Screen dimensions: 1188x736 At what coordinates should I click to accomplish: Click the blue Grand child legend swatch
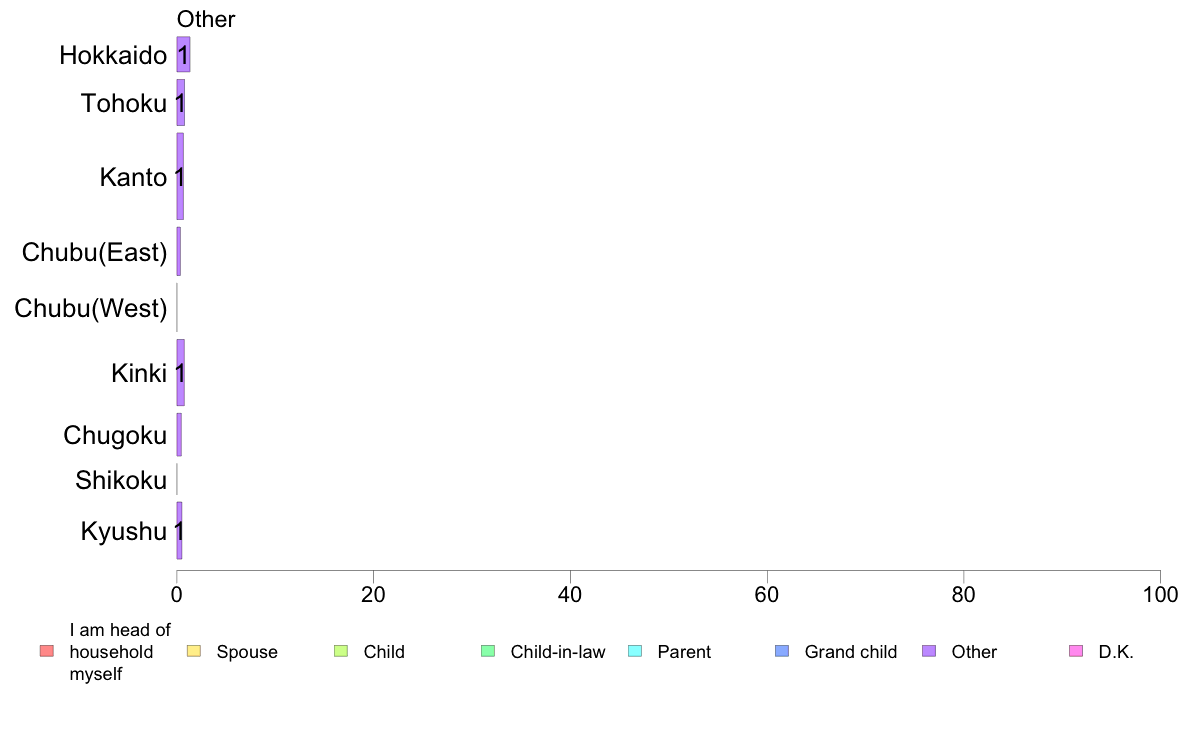point(782,652)
